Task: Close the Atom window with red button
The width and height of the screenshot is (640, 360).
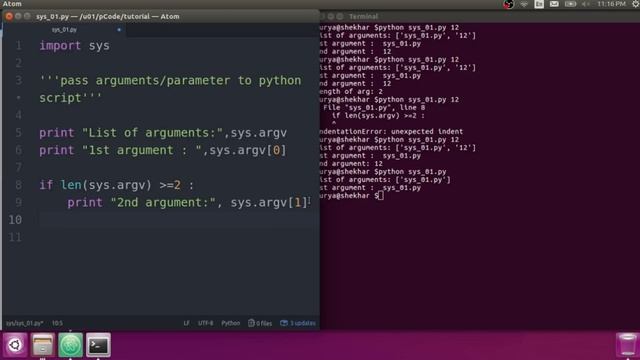Action: coord(9,16)
